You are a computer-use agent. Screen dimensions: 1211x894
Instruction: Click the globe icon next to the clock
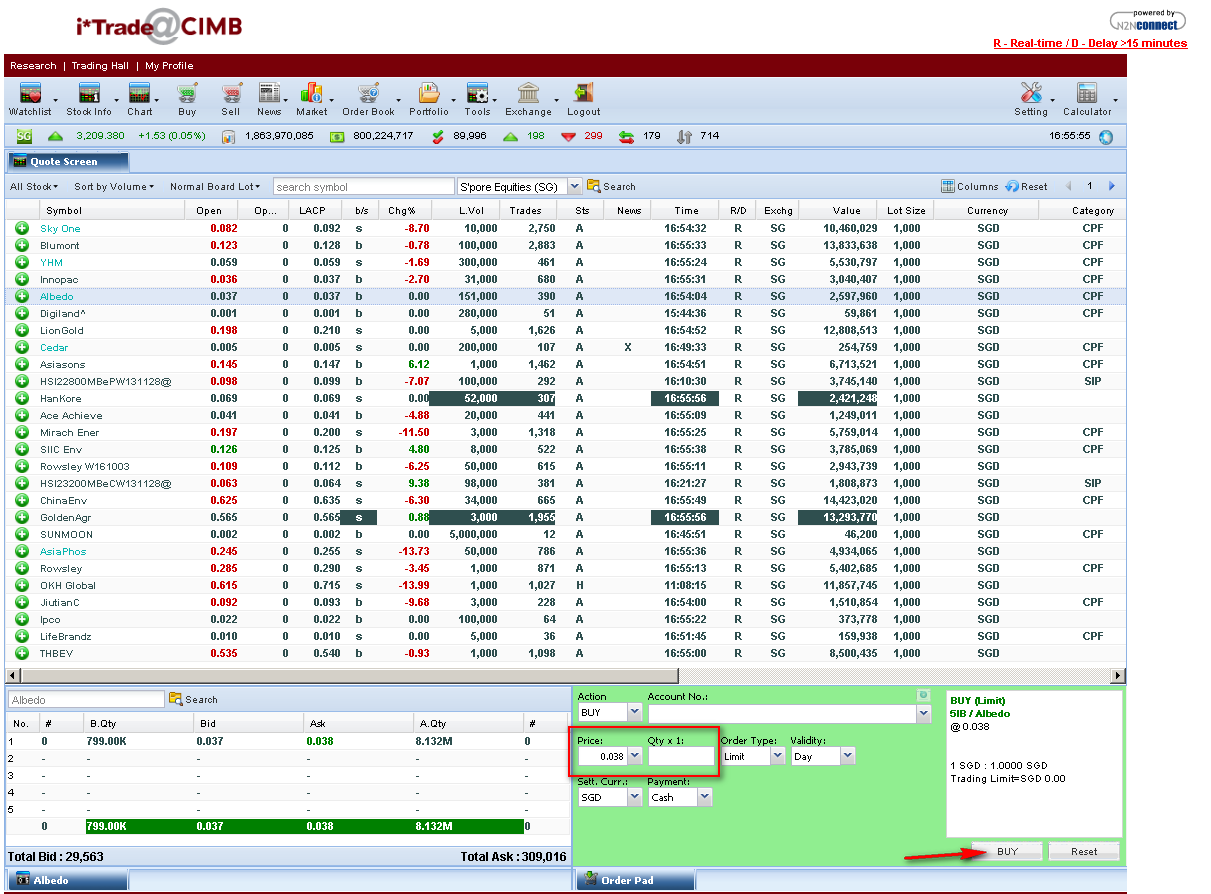point(1105,136)
